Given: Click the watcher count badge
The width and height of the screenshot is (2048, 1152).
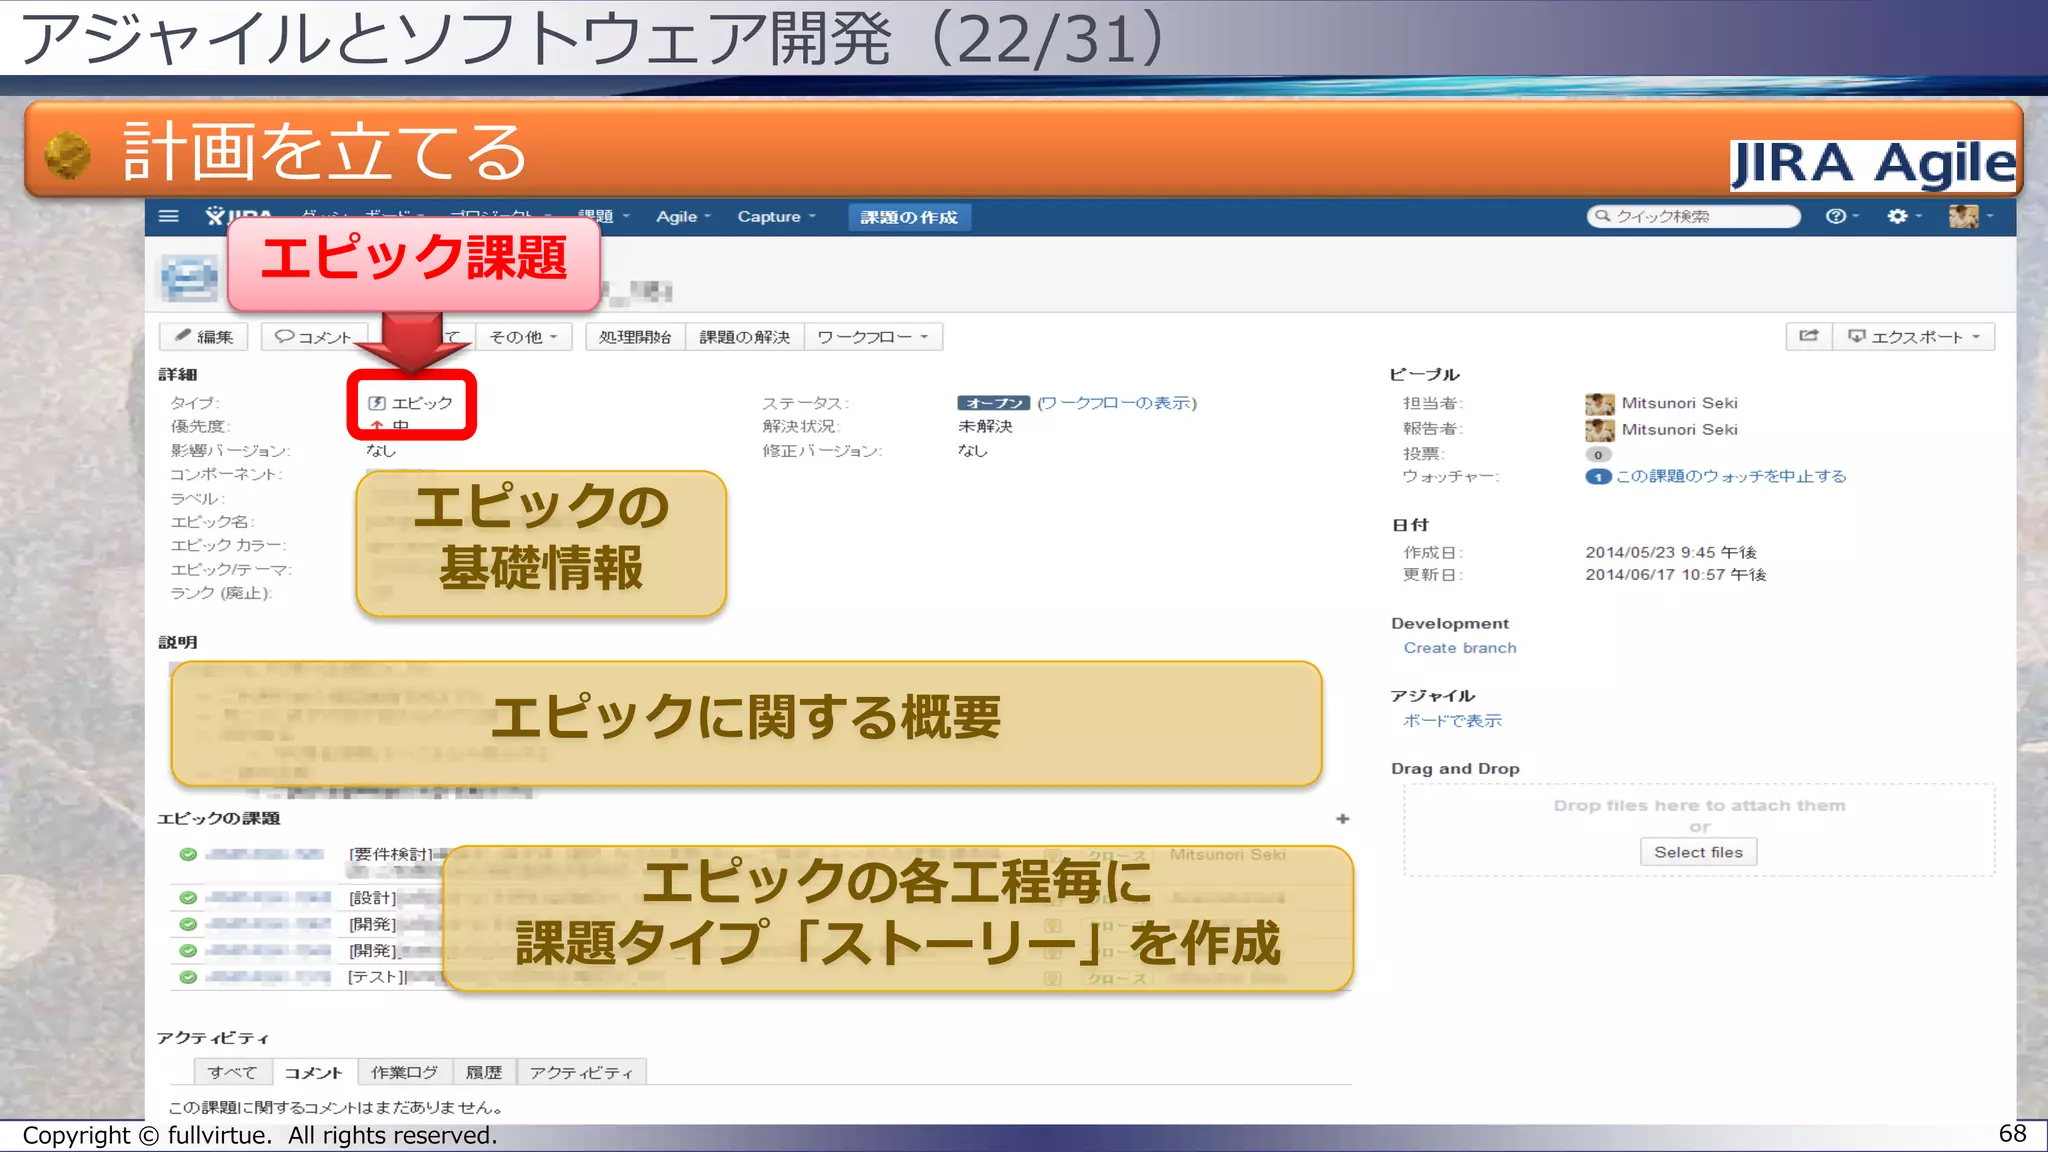Looking at the screenshot, I should [1598, 477].
